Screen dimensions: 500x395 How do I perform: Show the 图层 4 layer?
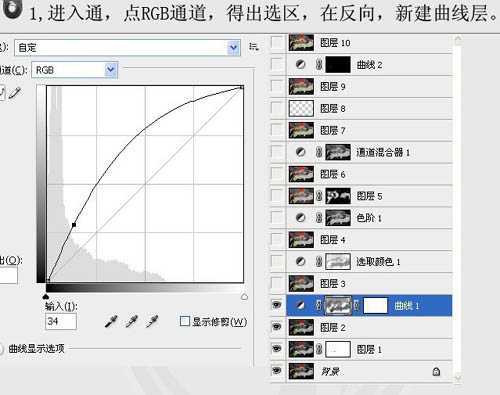277,240
